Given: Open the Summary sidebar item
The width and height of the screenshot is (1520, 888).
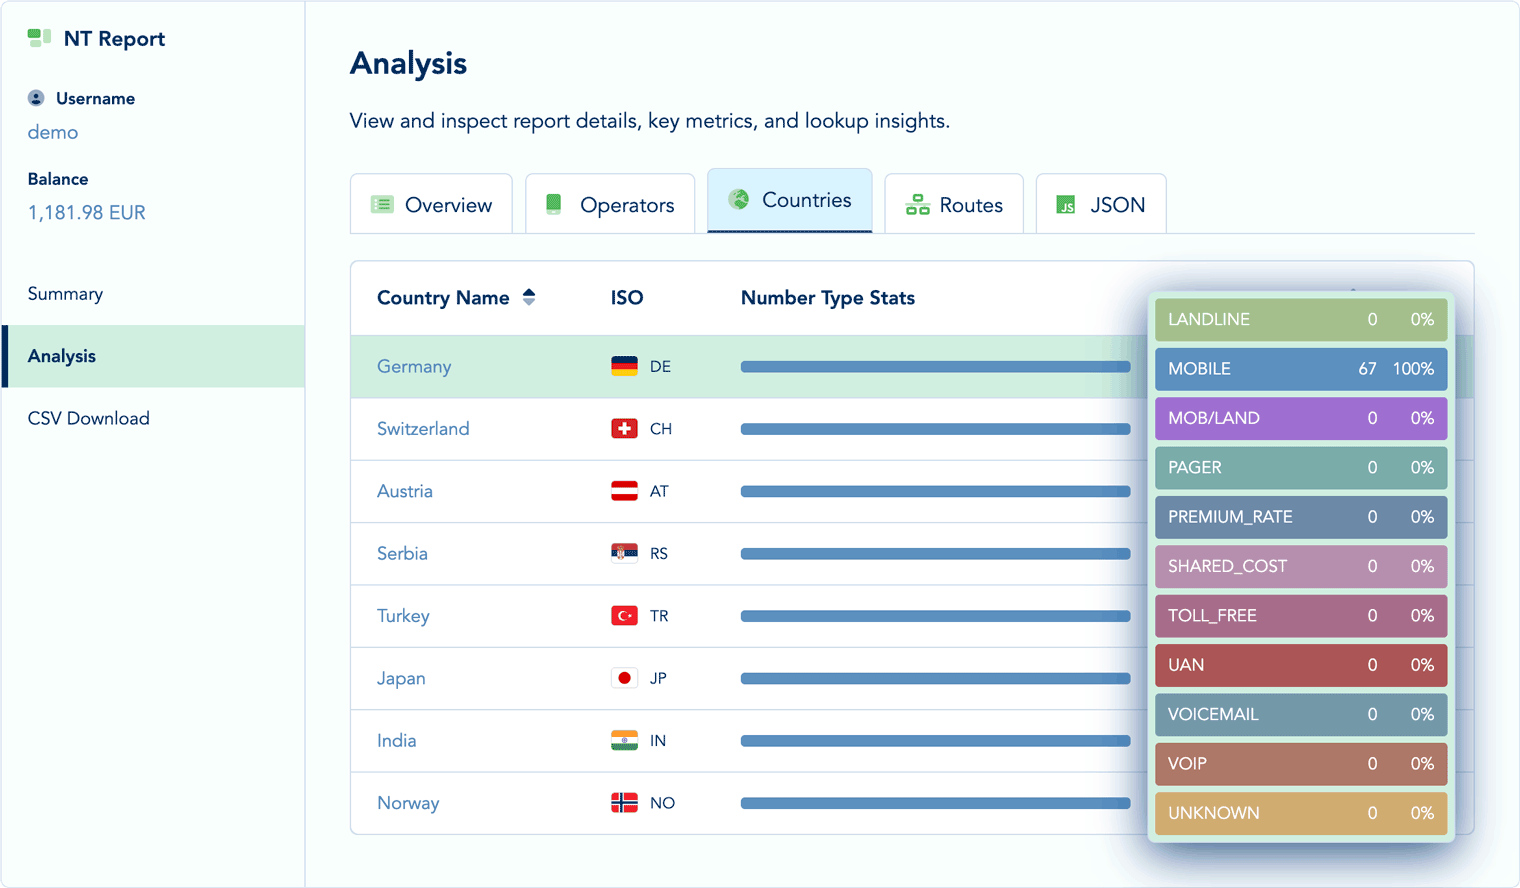Looking at the screenshot, I should pos(65,294).
